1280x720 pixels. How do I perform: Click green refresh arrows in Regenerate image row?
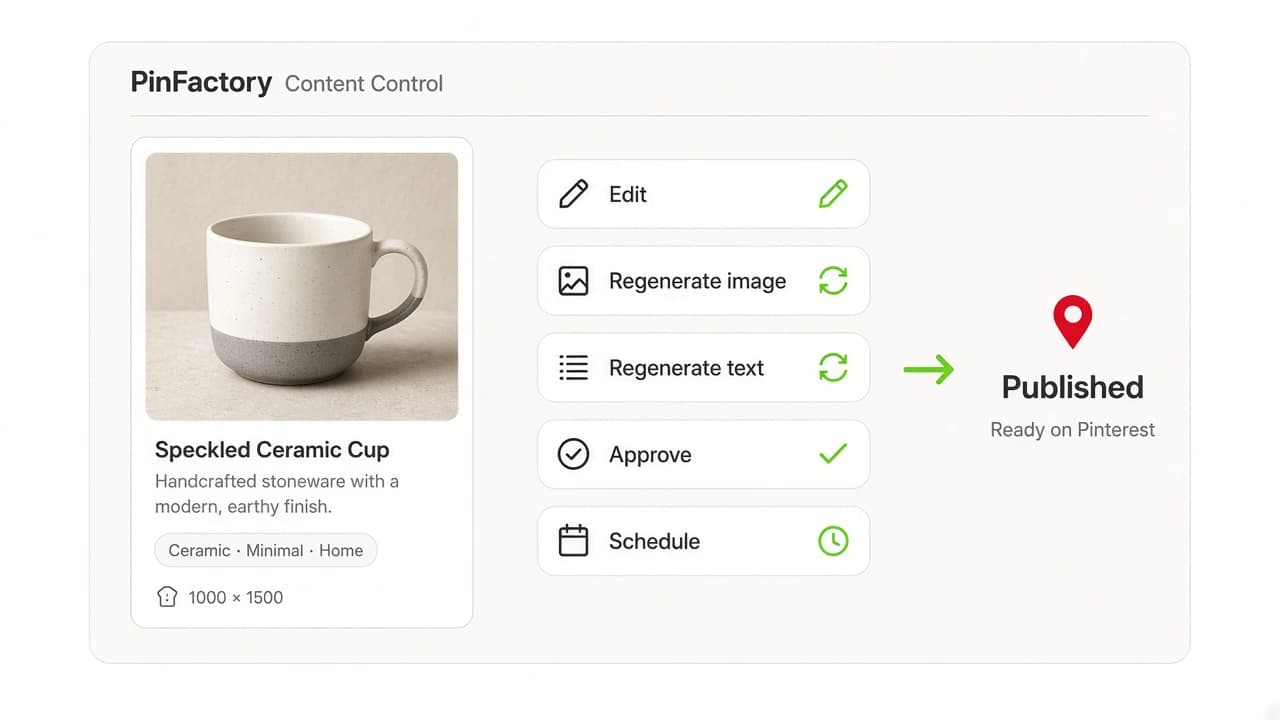pyautogui.click(x=833, y=281)
